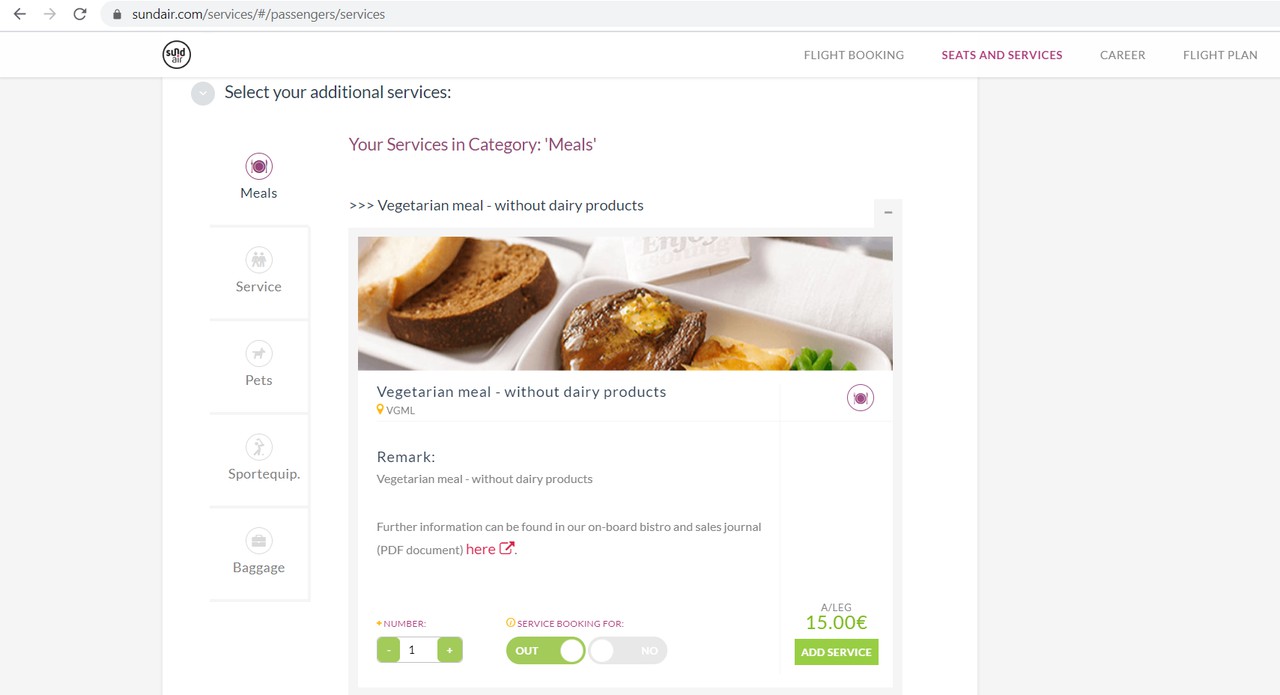The width and height of the screenshot is (1280, 695).
Task: Select the Meals category icon
Action: coord(259,166)
